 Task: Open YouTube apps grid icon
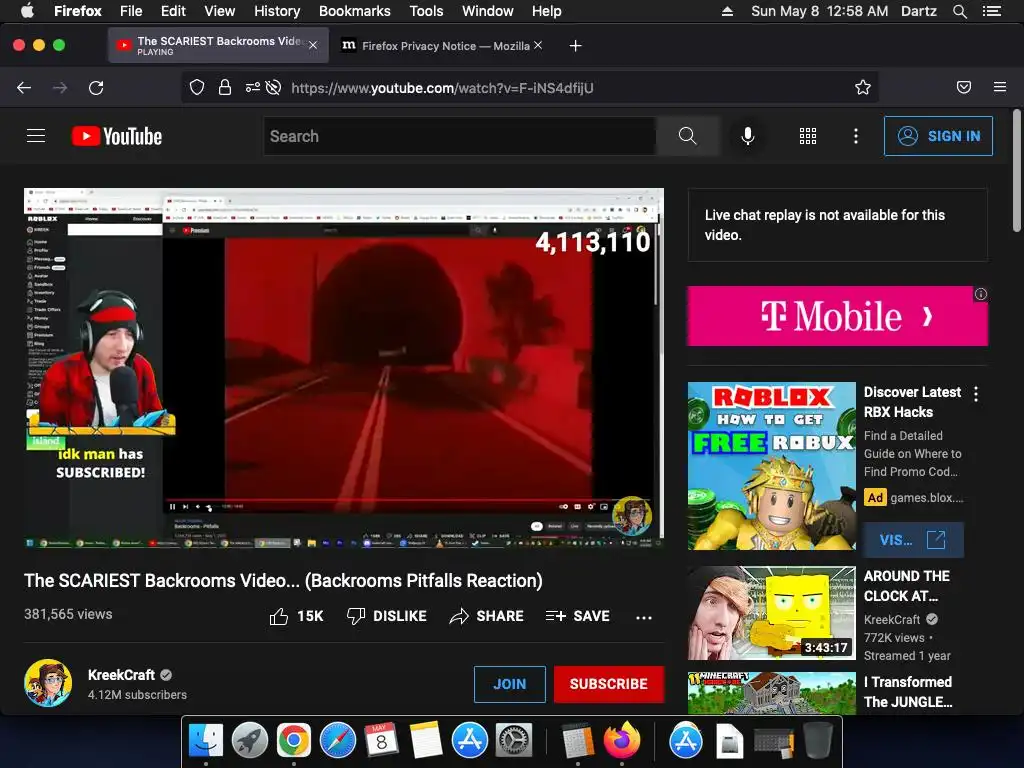[x=808, y=136]
